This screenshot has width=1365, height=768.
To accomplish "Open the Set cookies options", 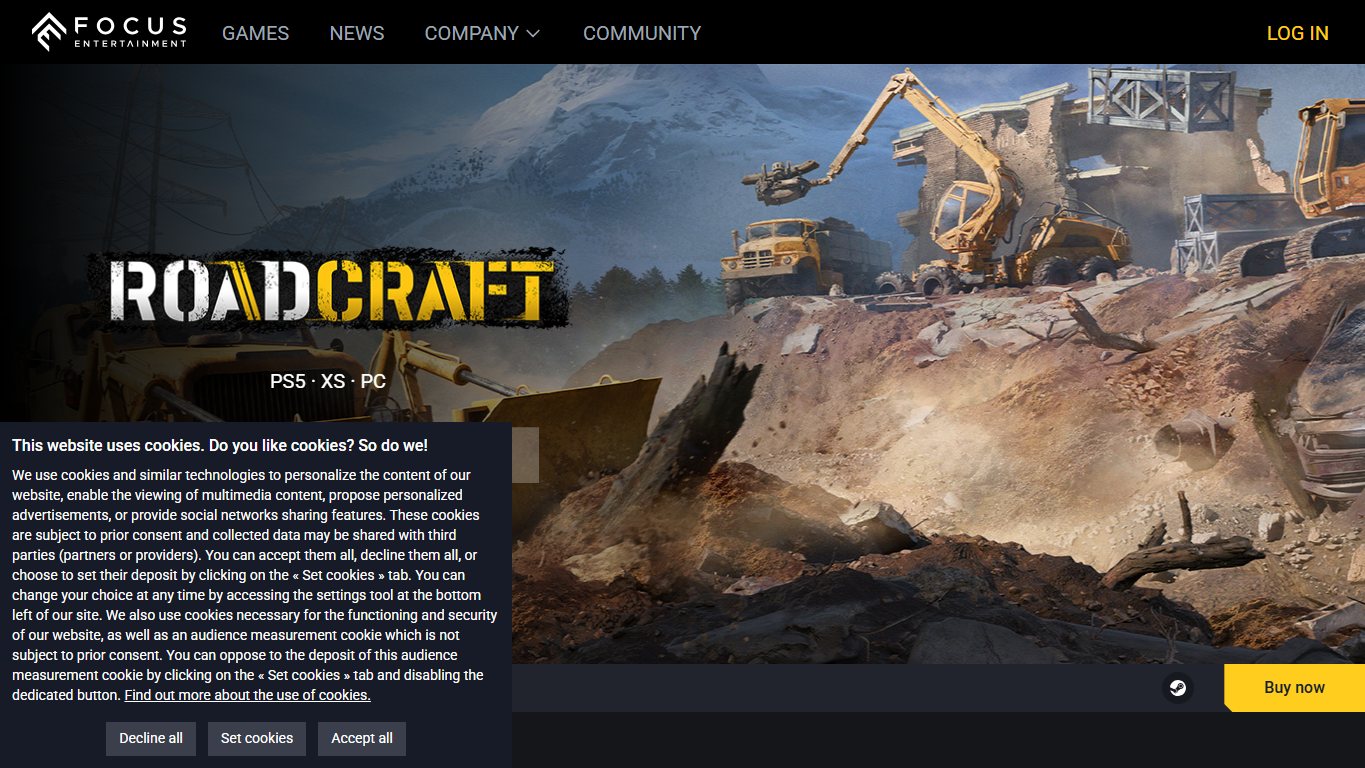I will (x=257, y=738).
